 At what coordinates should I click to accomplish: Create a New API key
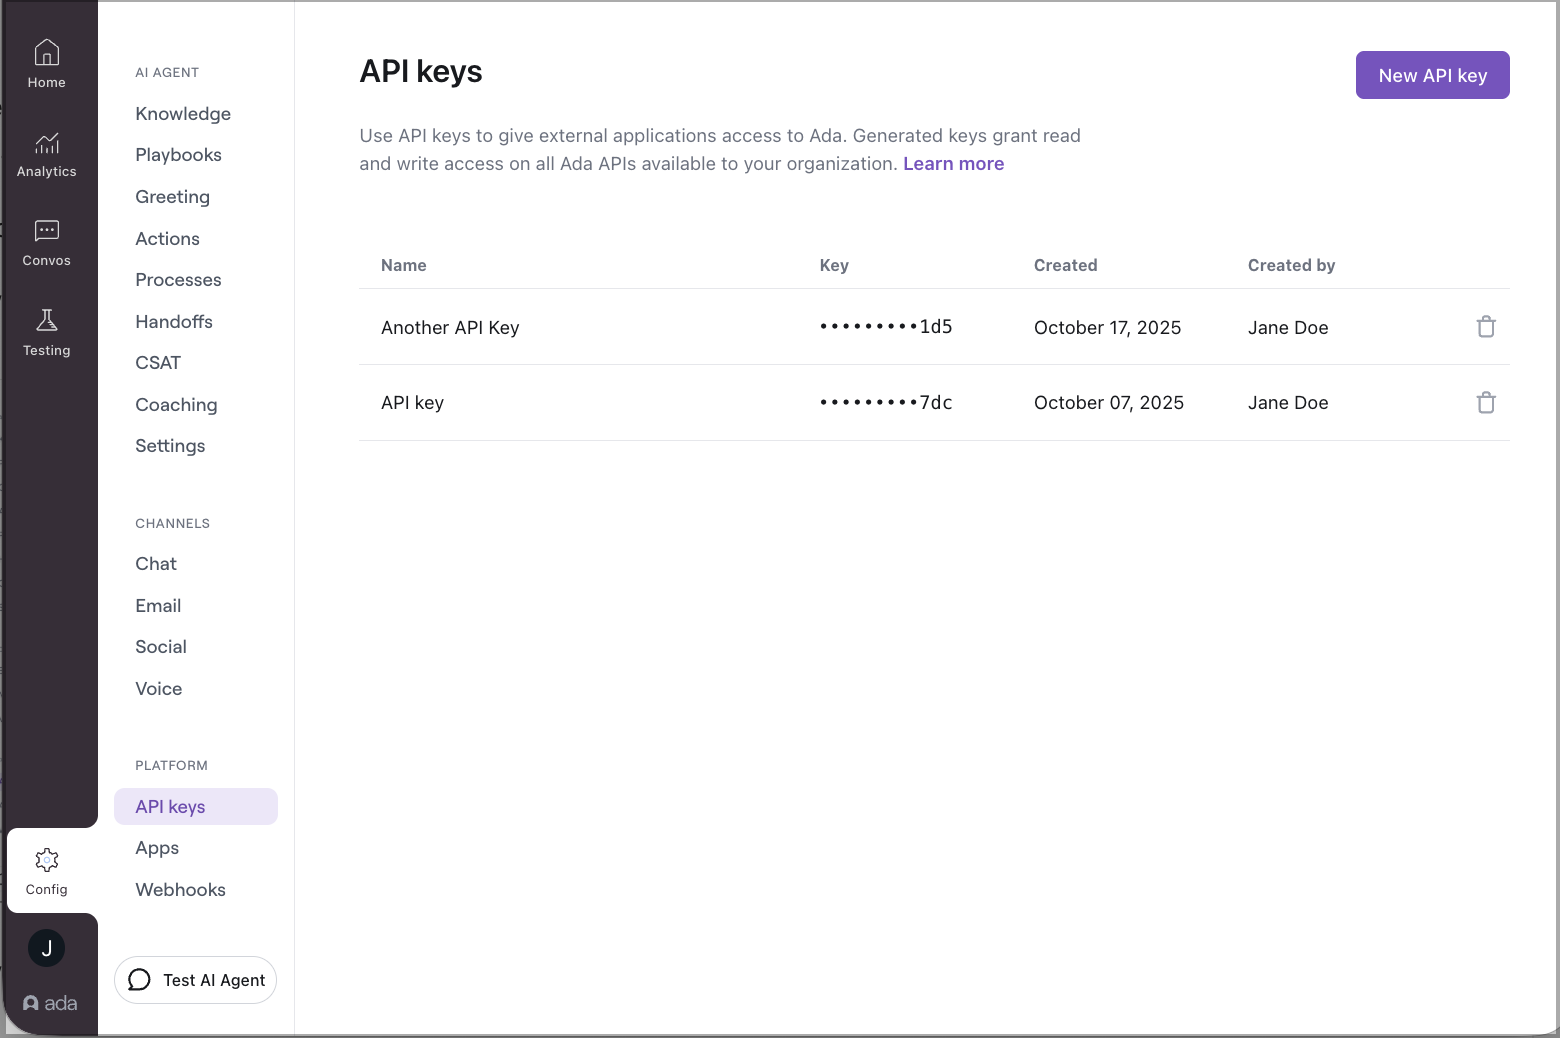click(x=1432, y=76)
